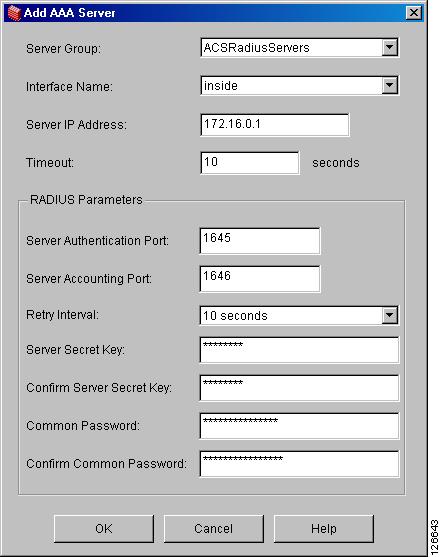Confirm settings with the OK button
This screenshot has height=557, width=440.
[104, 529]
